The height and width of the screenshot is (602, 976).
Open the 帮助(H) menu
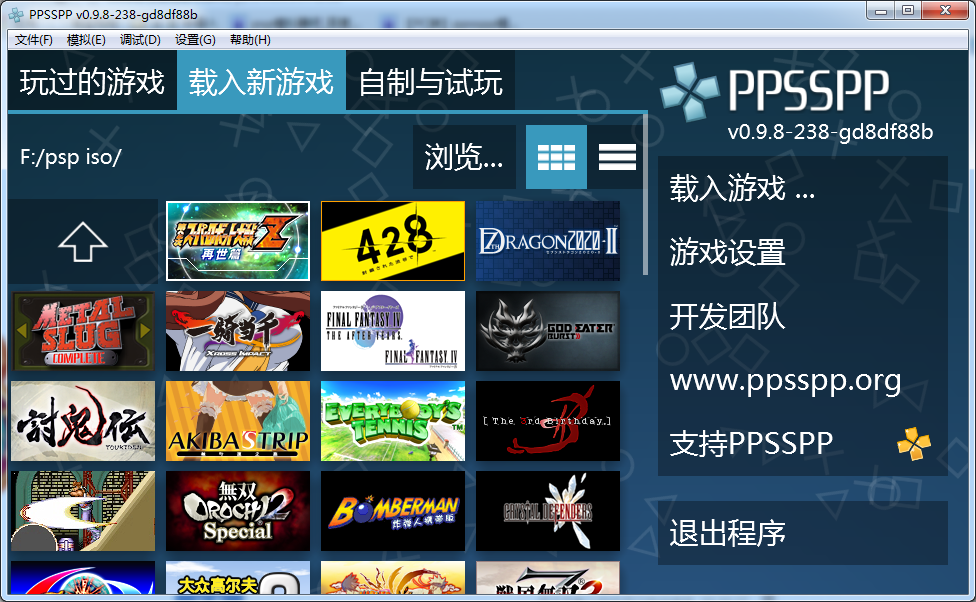tap(250, 40)
